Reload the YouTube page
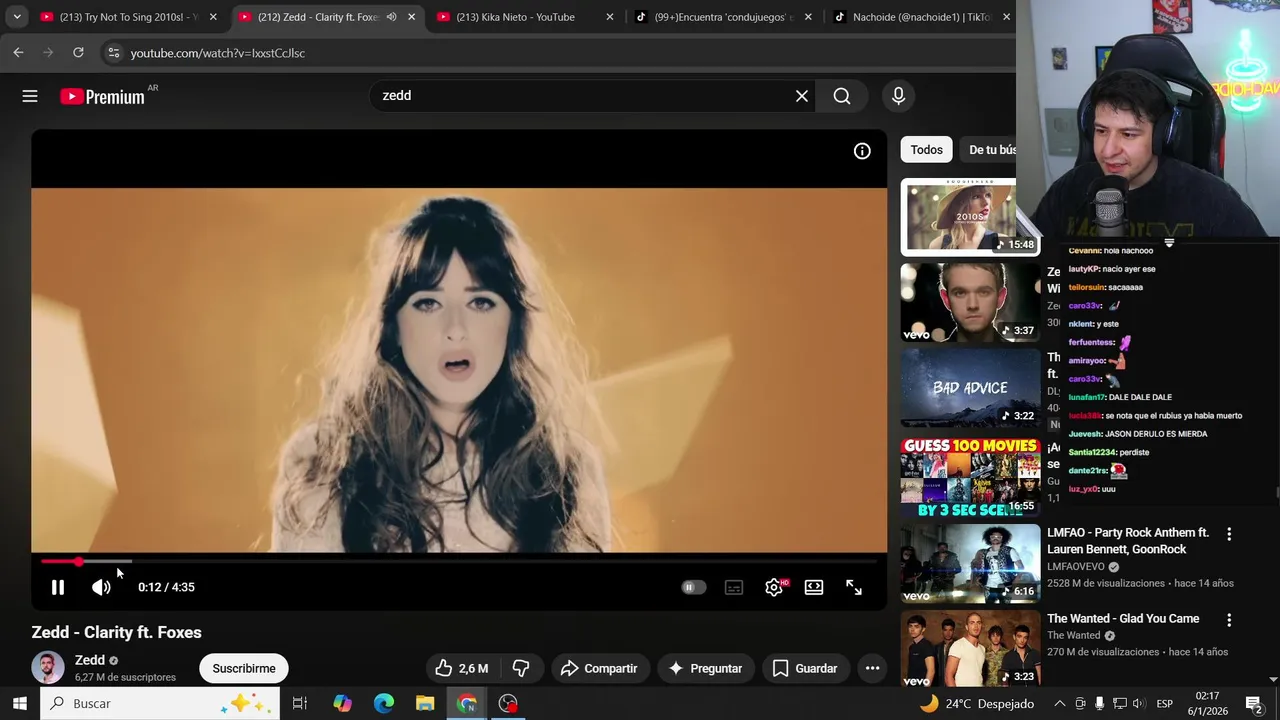This screenshot has height=720, width=1280. click(x=78, y=53)
